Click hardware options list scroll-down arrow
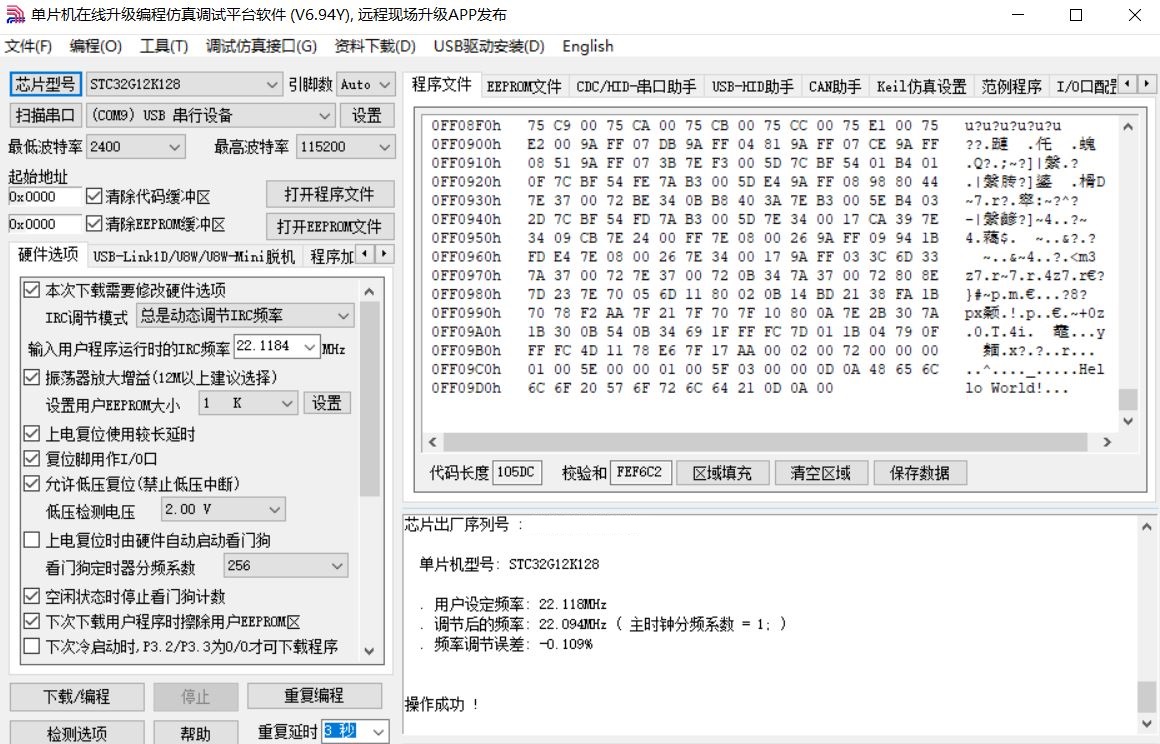The height and width of the screenshot is (744, 1160). (x=369, y=652)
